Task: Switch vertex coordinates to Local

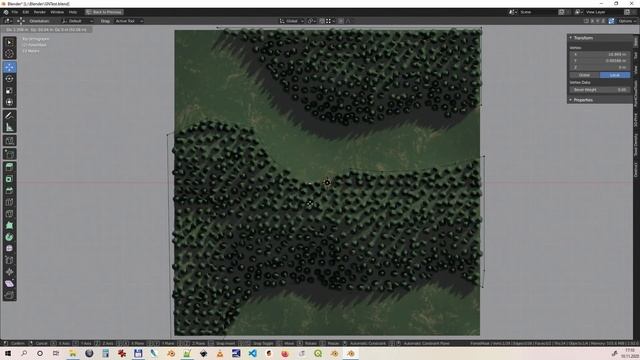Action: pos(615,75)
